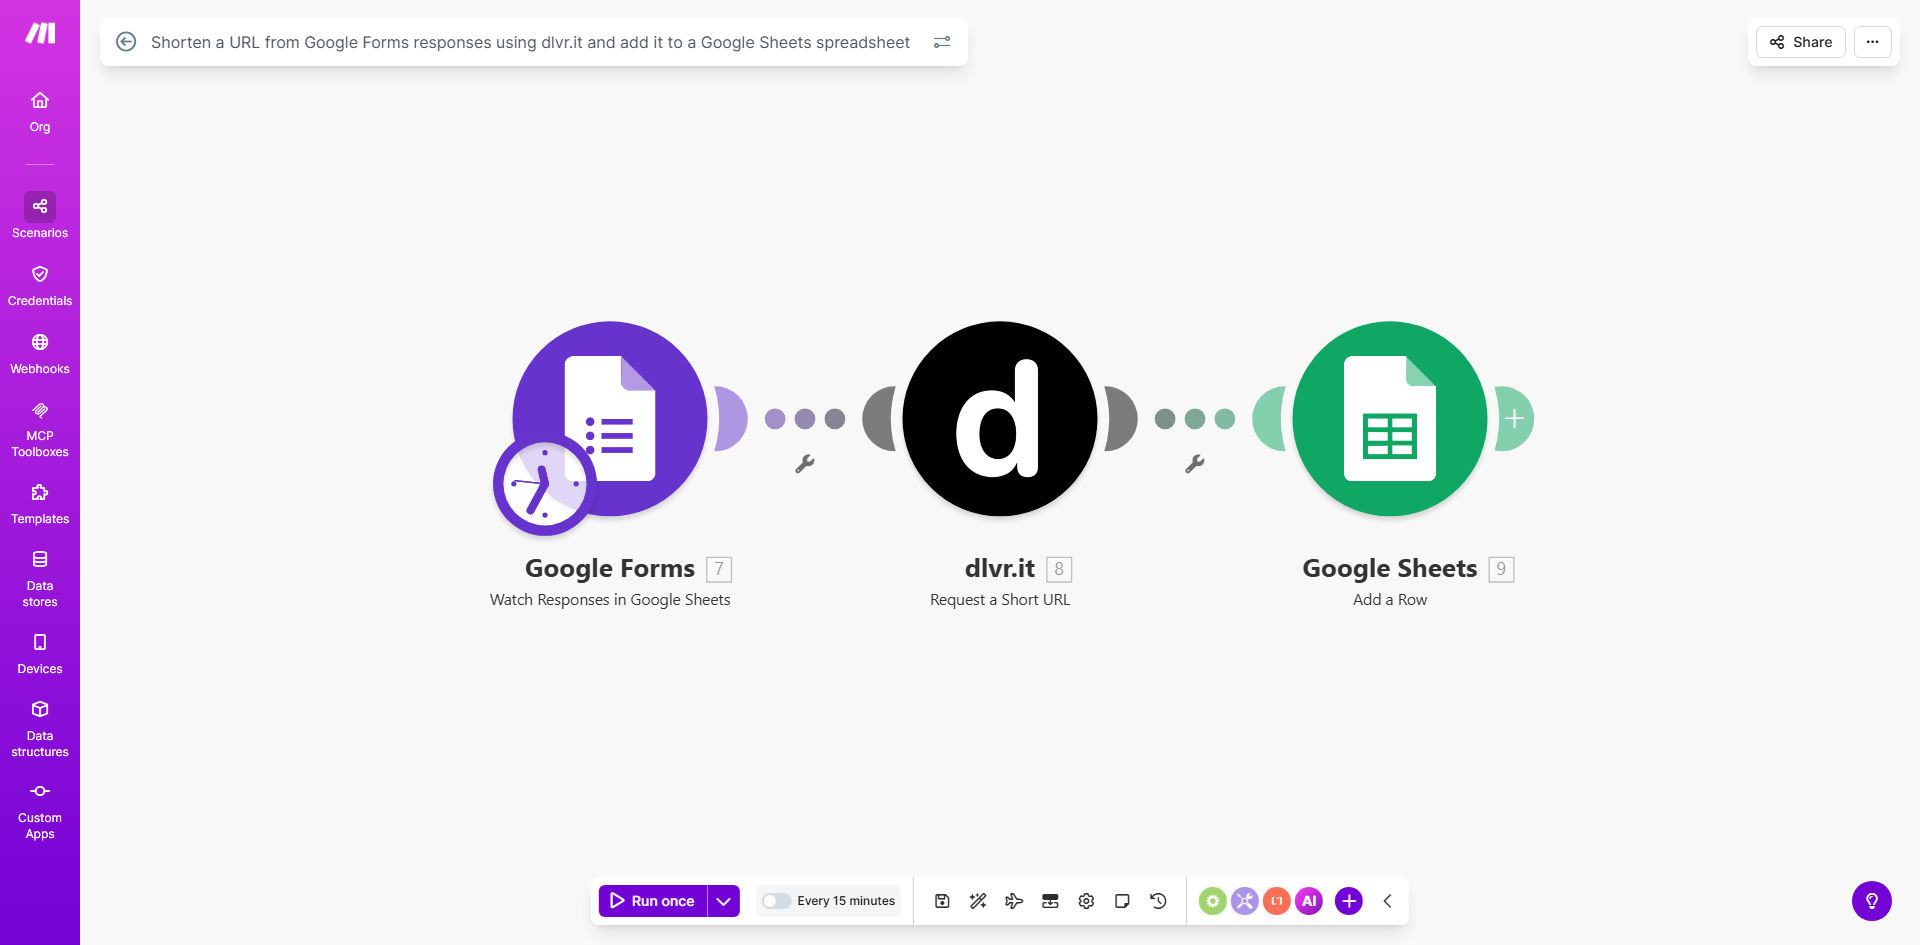
Task: Click the Google Sheets module title
Action: (1390, 568)
